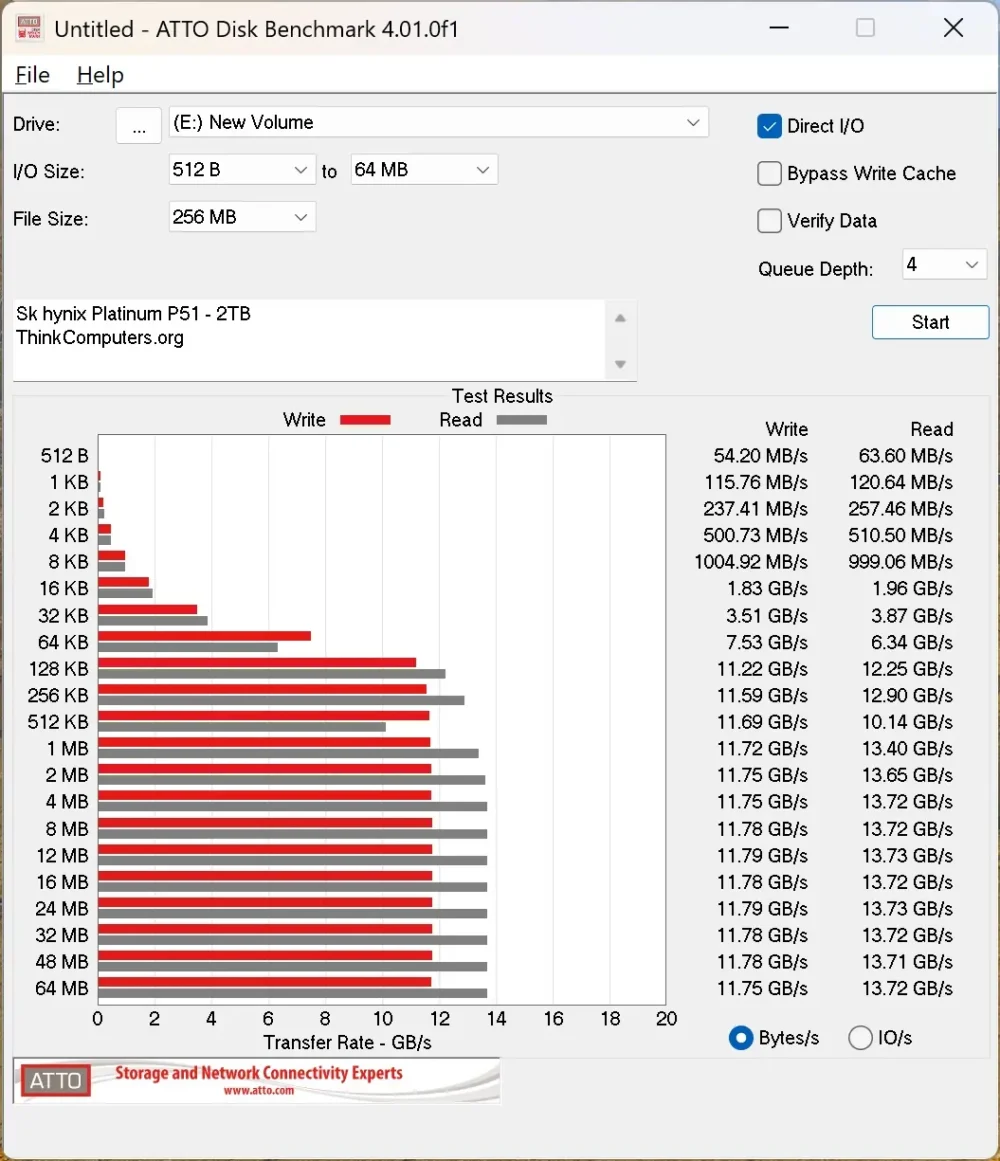The height and width of the screenshot is (1161, 1000).
Task: Click the Transfer Rate - GB/s axis label
Action: [x=347, y=1043]
